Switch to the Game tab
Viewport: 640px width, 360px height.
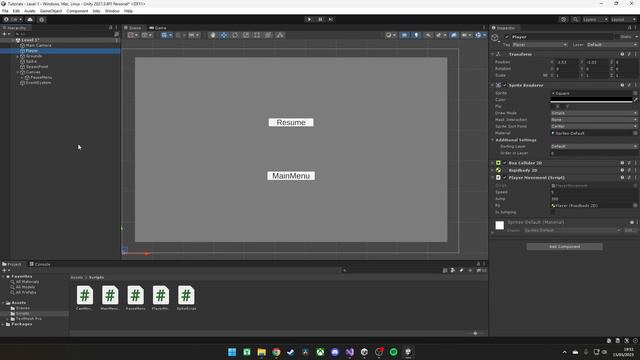pos(158,28)
